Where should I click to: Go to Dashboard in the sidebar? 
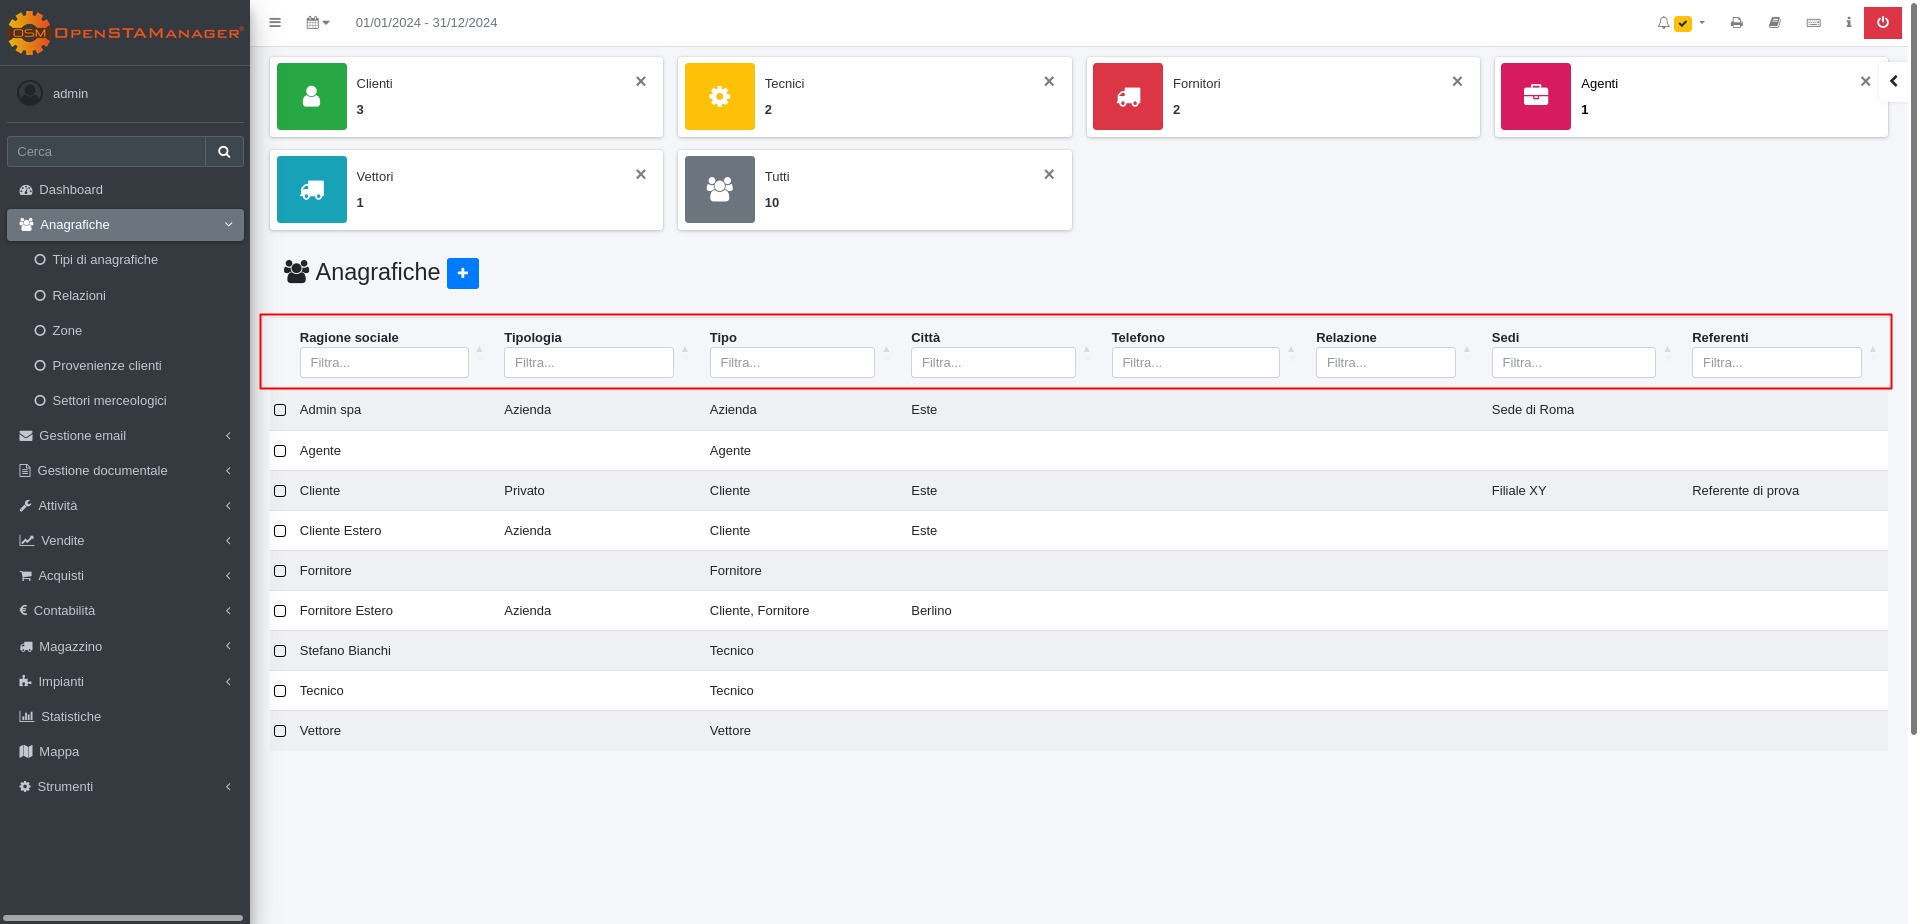pyautogui.click(x=71, y=190)
